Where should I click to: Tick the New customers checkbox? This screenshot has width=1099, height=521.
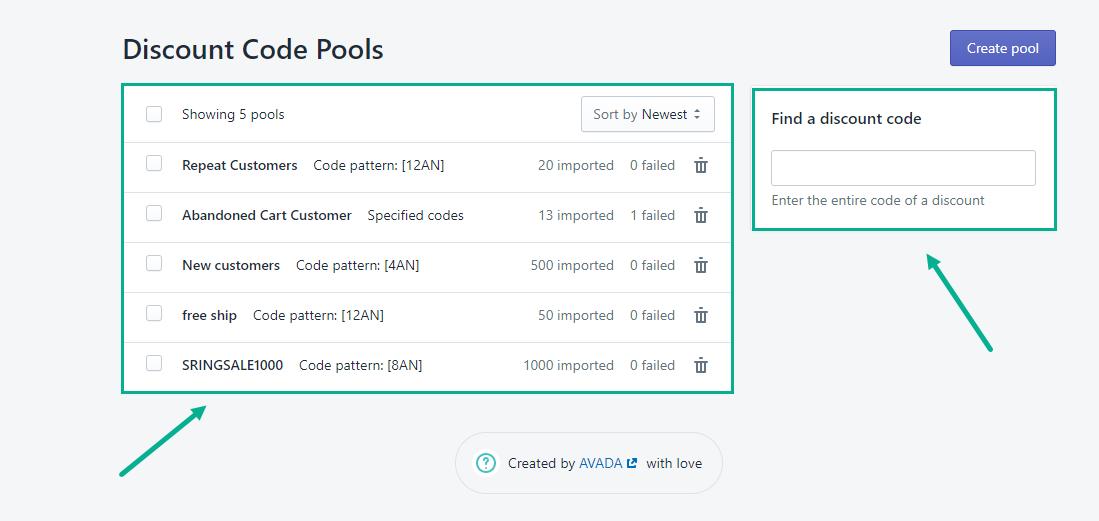tap(154, 263)
